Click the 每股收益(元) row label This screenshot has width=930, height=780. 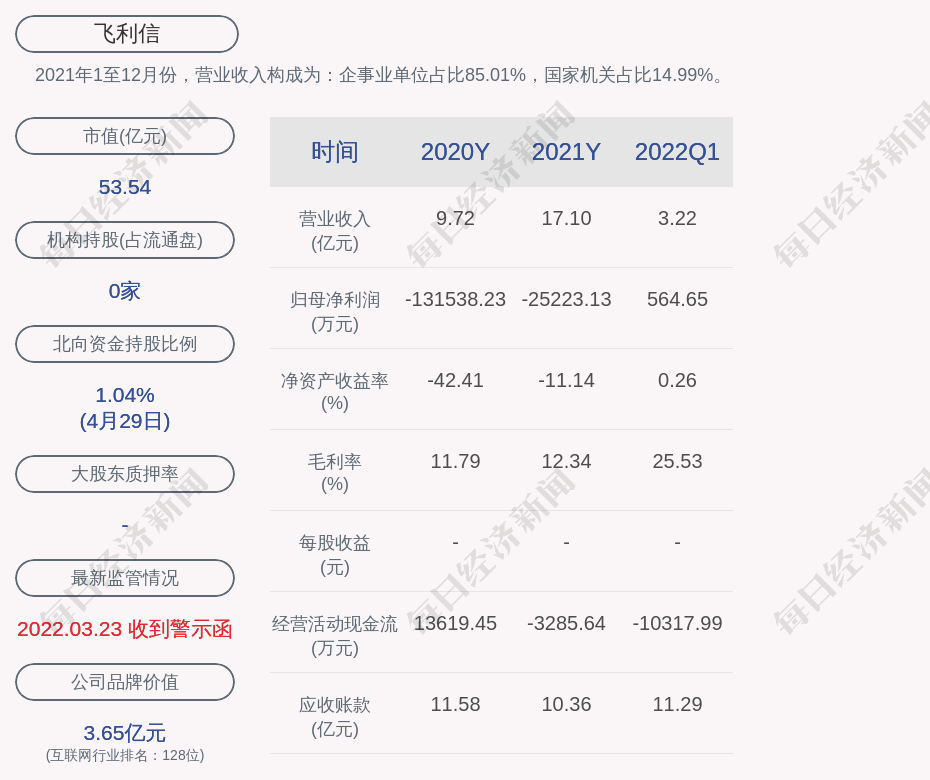[335, 555]
